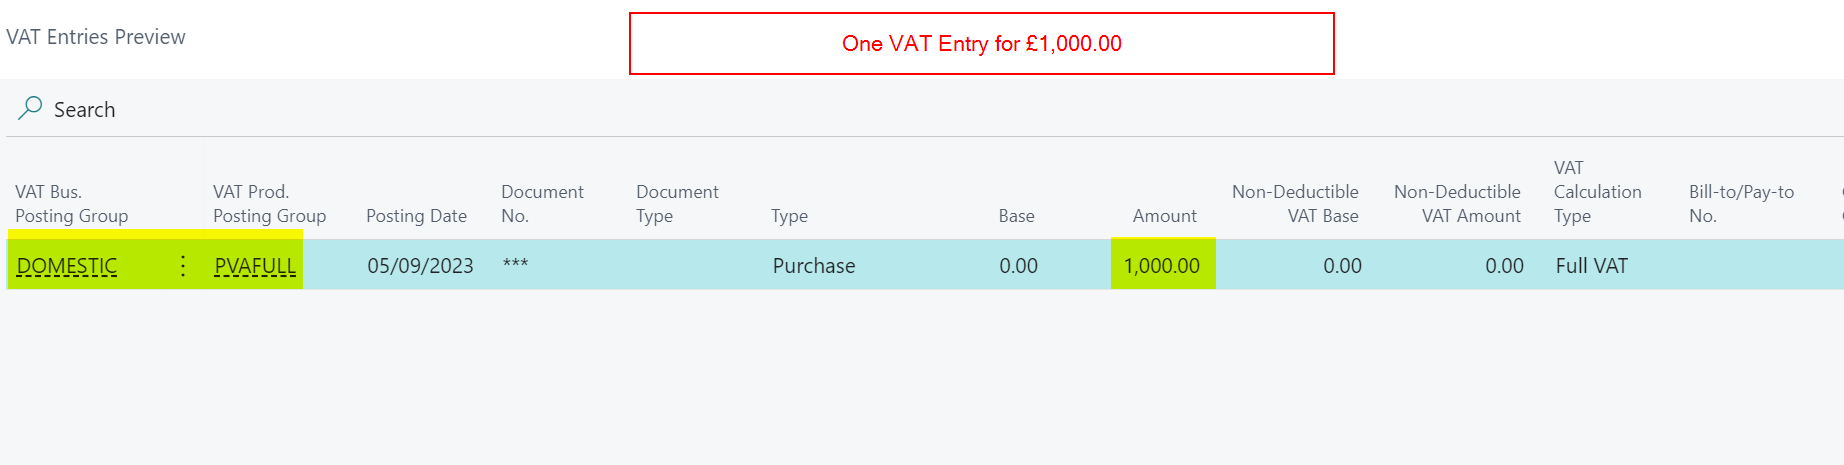
Task: Click the VAT Calculation Type header
Action: tap(1597, 192)
